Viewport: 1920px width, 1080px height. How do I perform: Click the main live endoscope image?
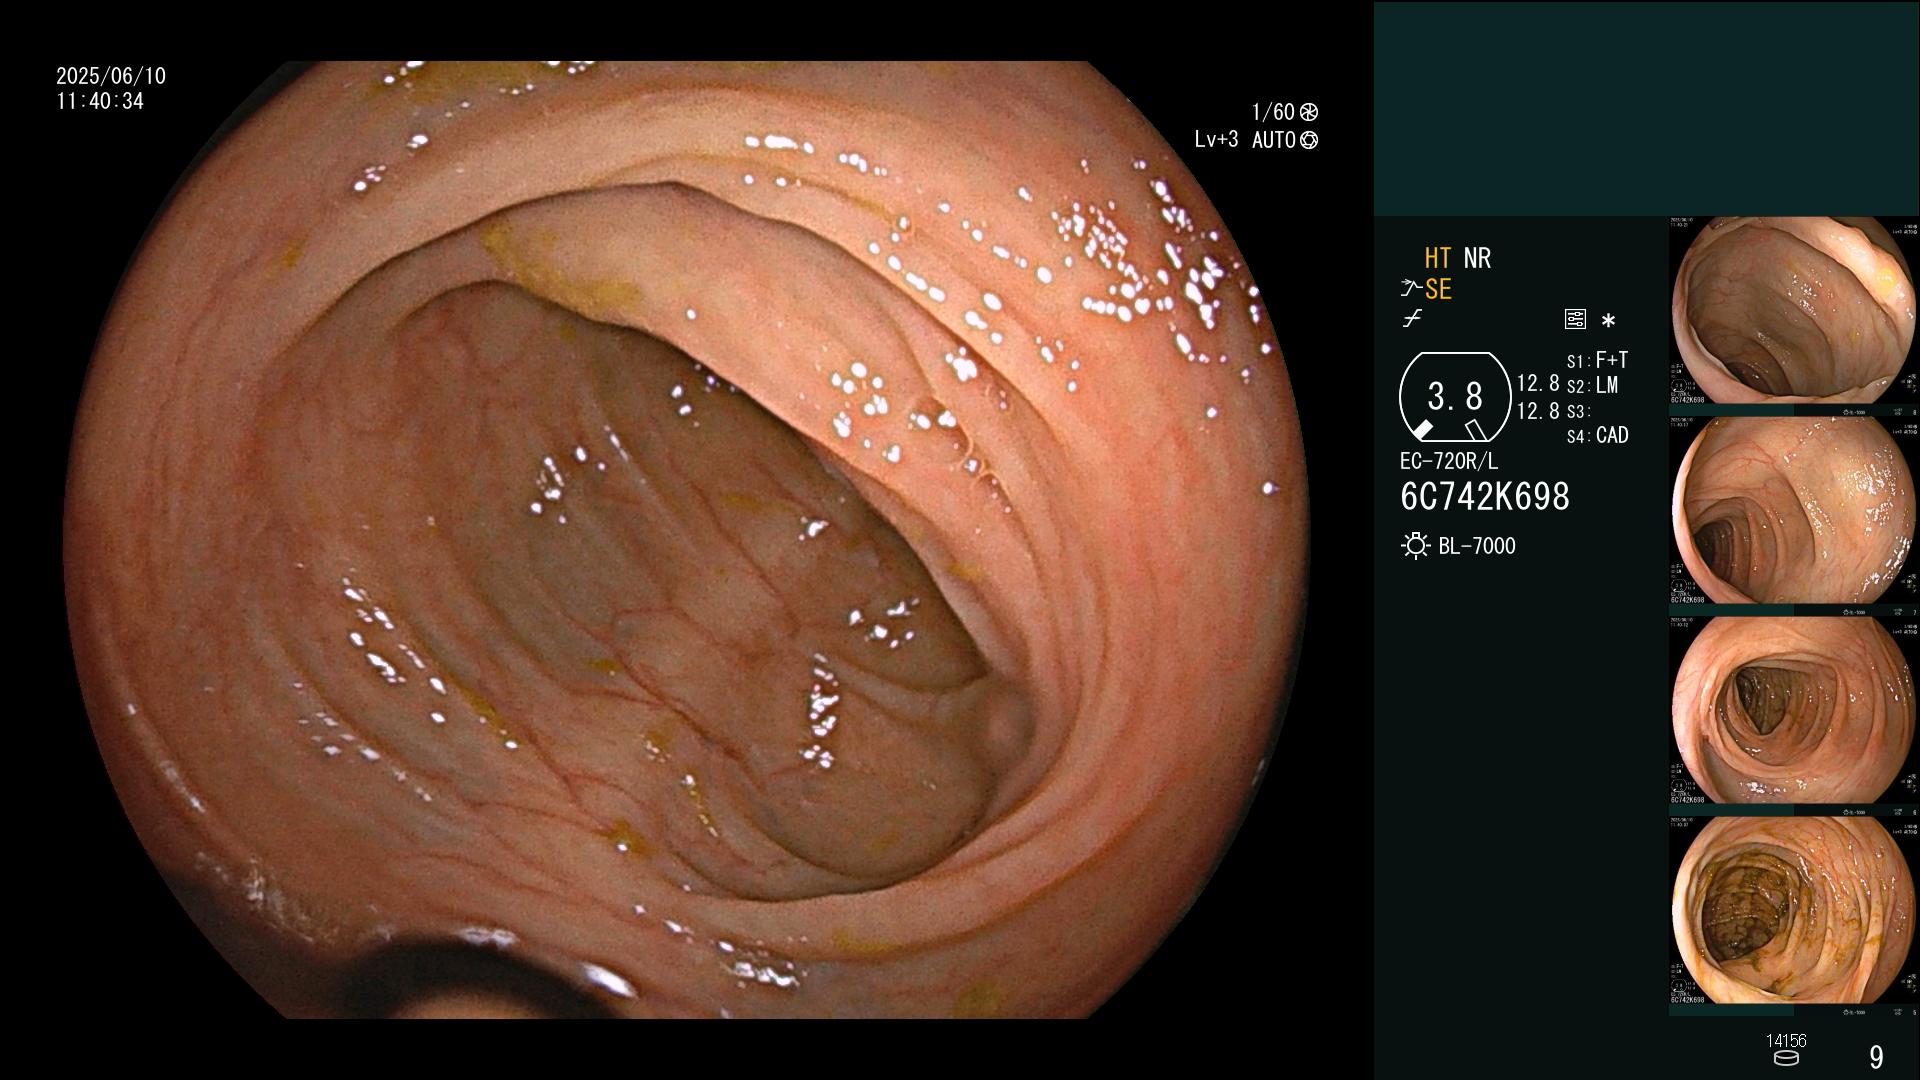pos(687,540)
